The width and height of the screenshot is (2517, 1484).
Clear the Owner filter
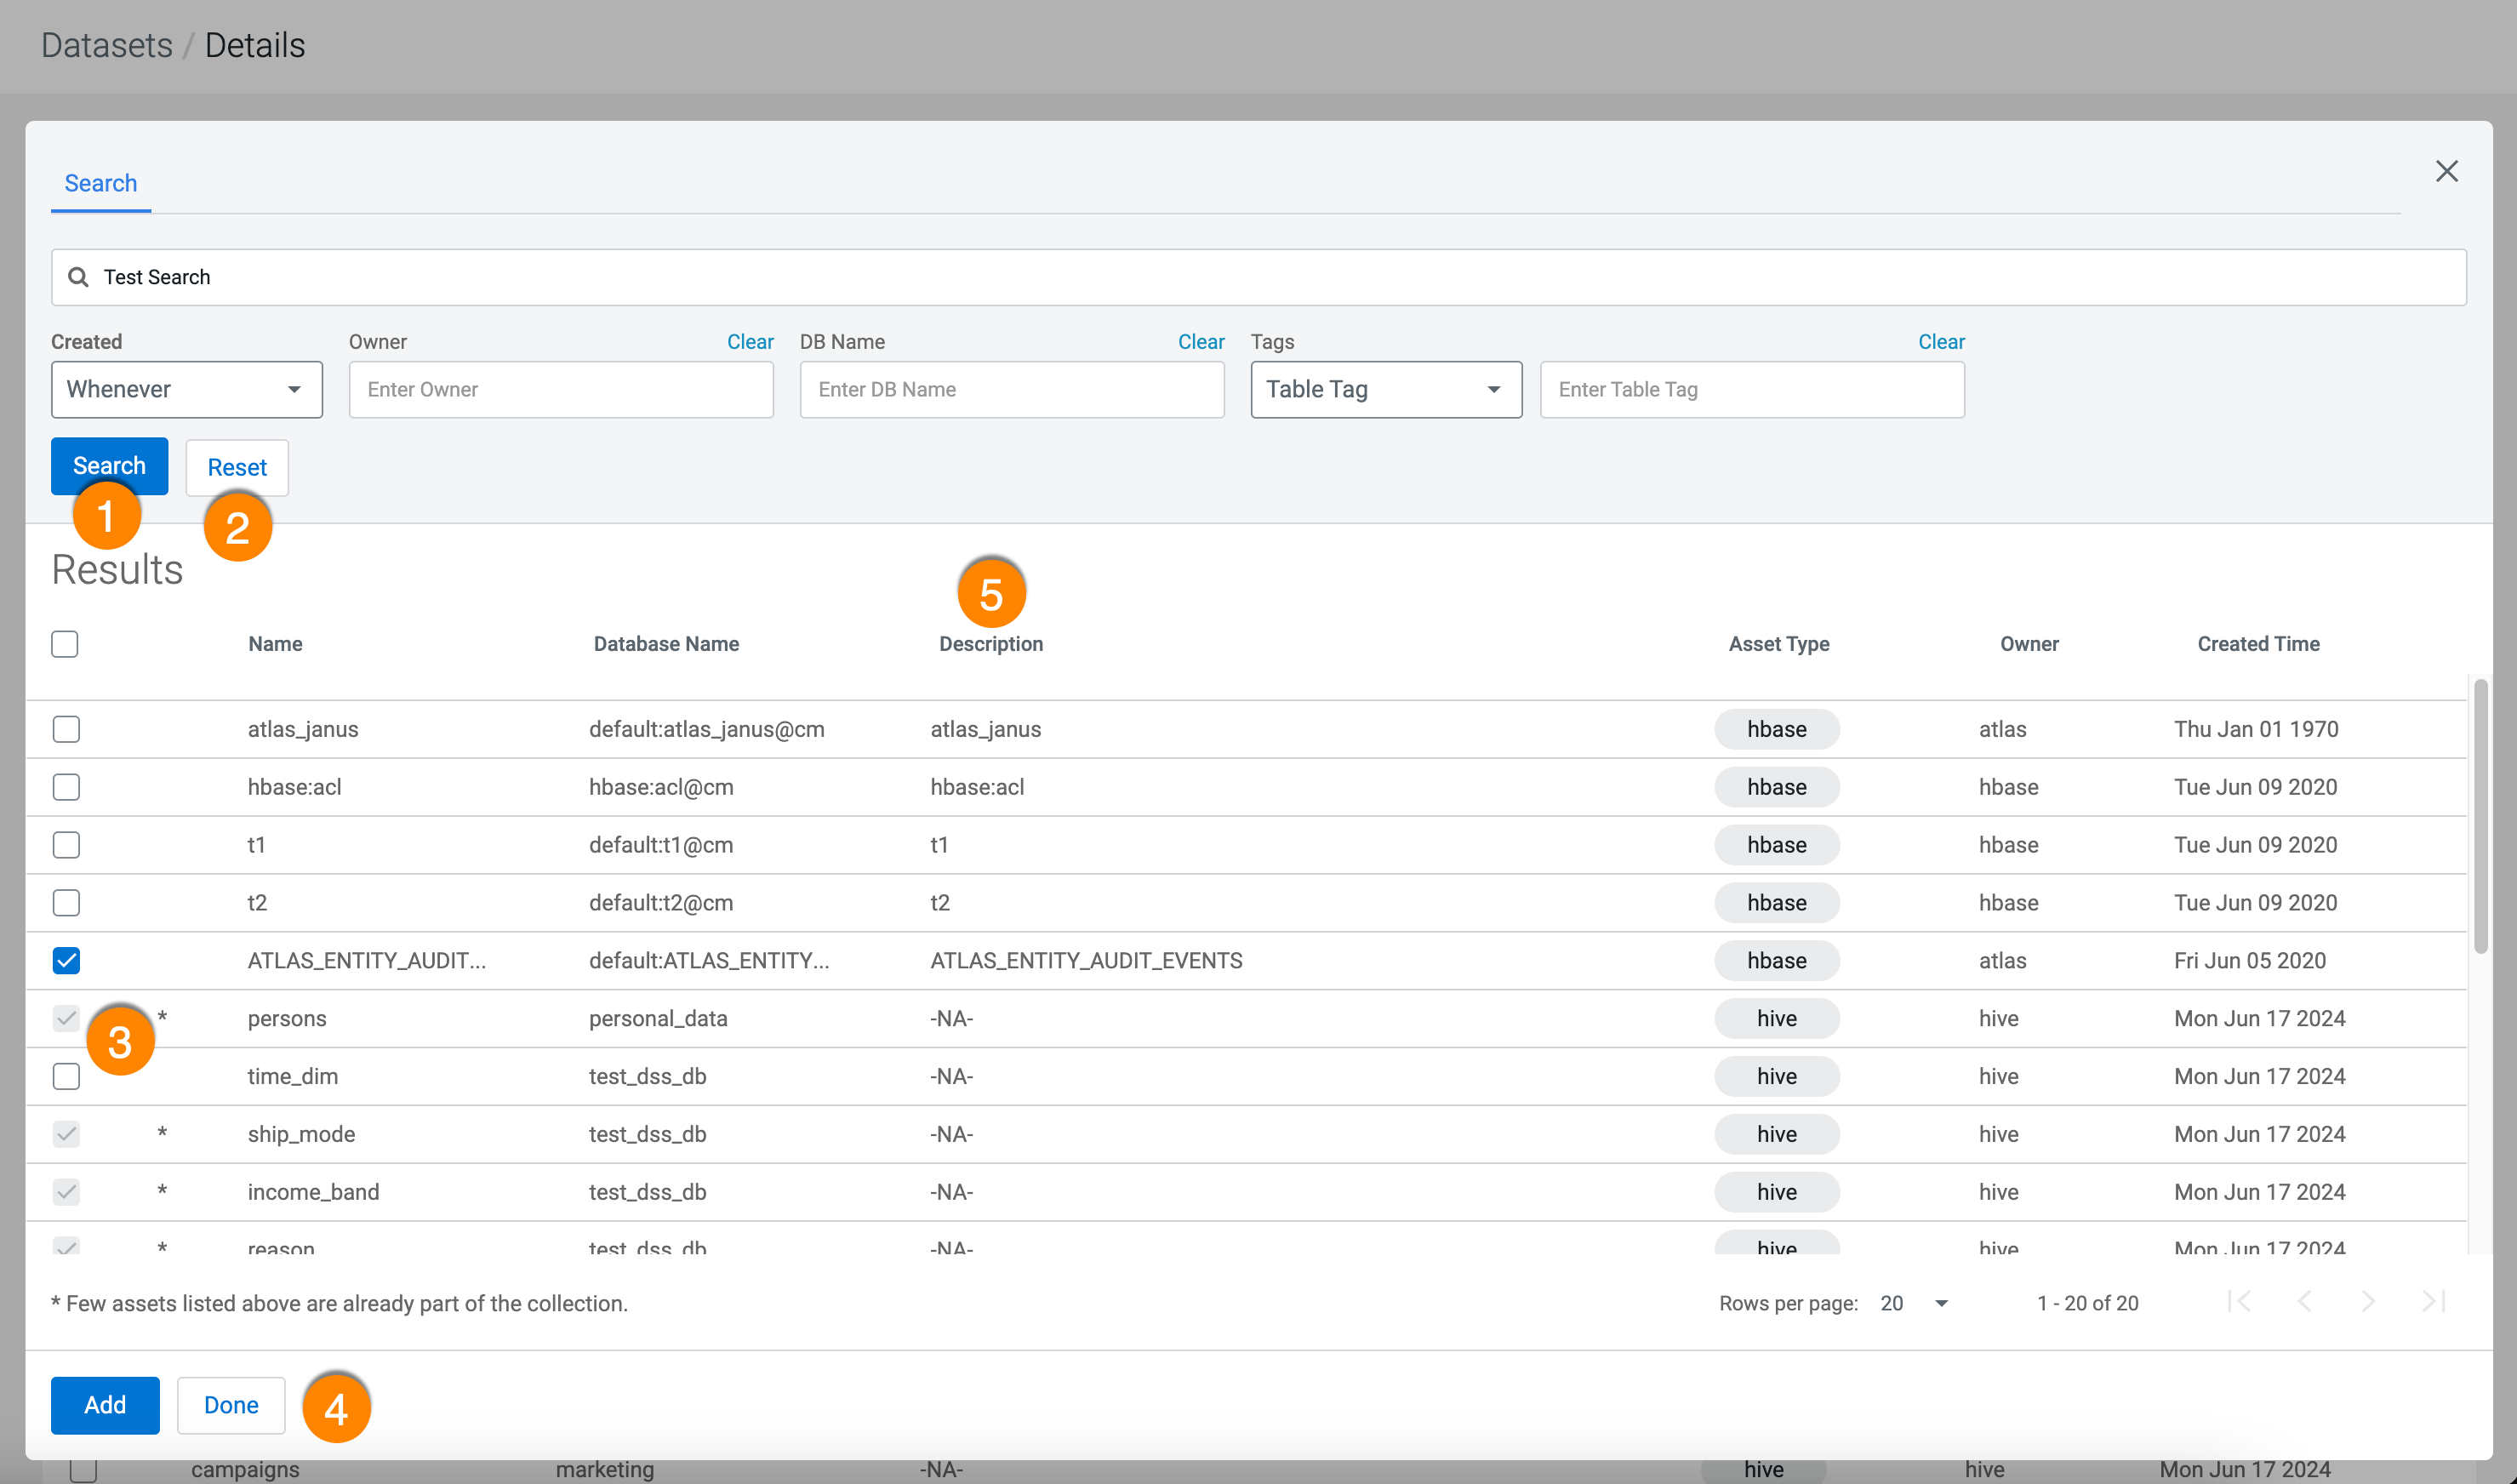coord(749,342)
